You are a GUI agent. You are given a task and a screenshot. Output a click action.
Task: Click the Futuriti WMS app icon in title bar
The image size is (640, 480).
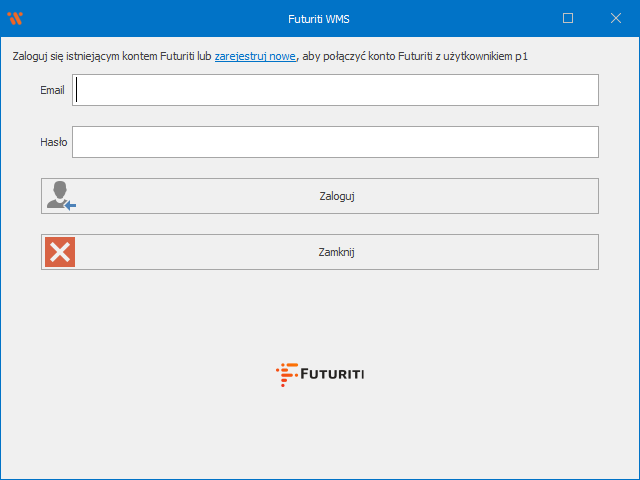(15, 18)
